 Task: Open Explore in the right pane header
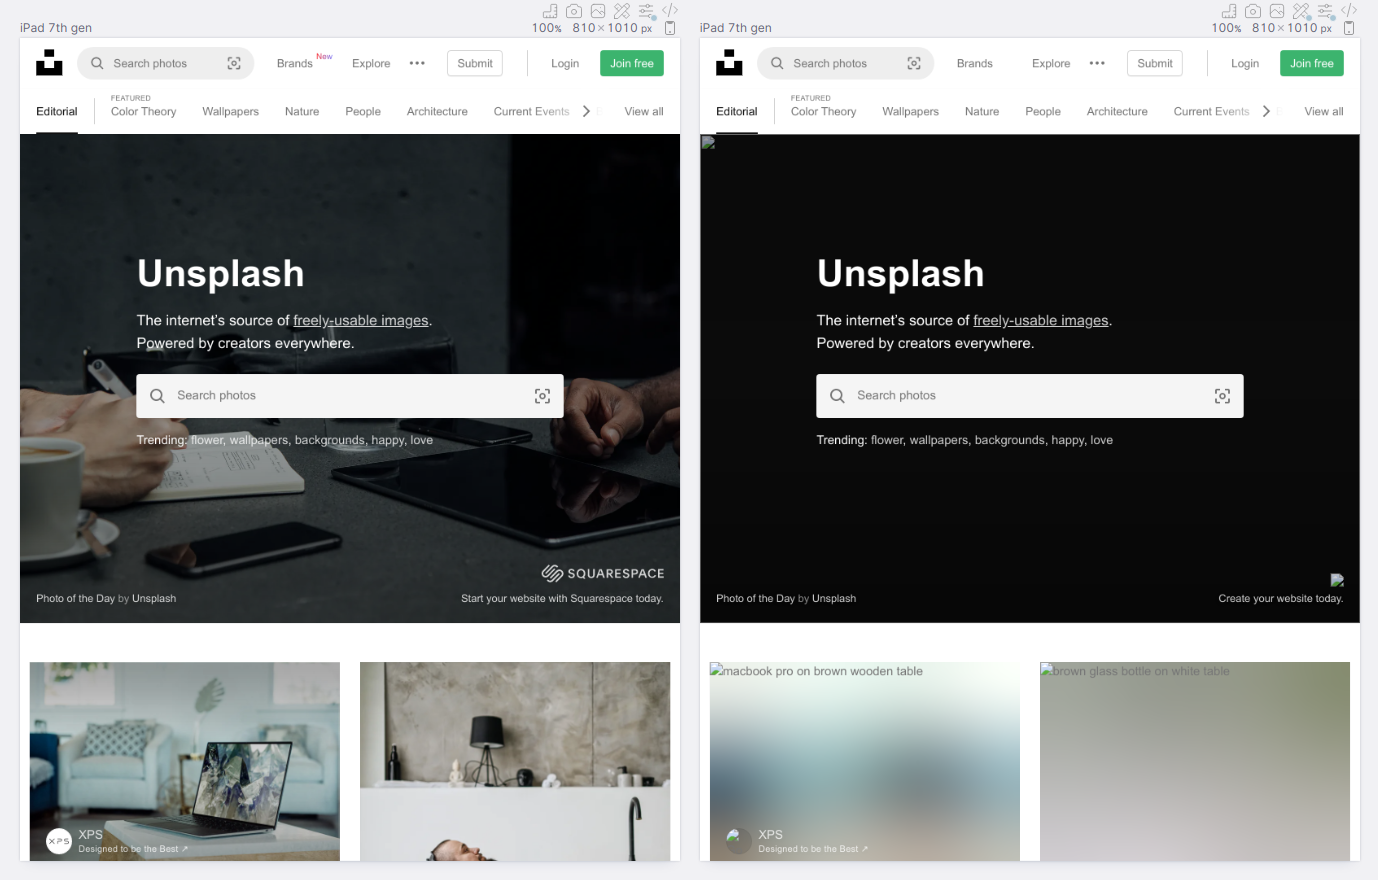(x=1051, y=63)
